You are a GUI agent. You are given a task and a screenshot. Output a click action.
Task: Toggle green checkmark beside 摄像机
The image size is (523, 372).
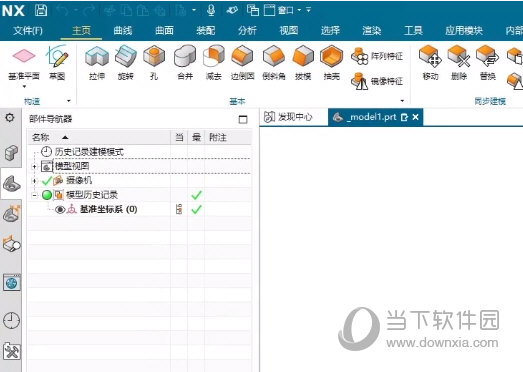pos(47,180)
